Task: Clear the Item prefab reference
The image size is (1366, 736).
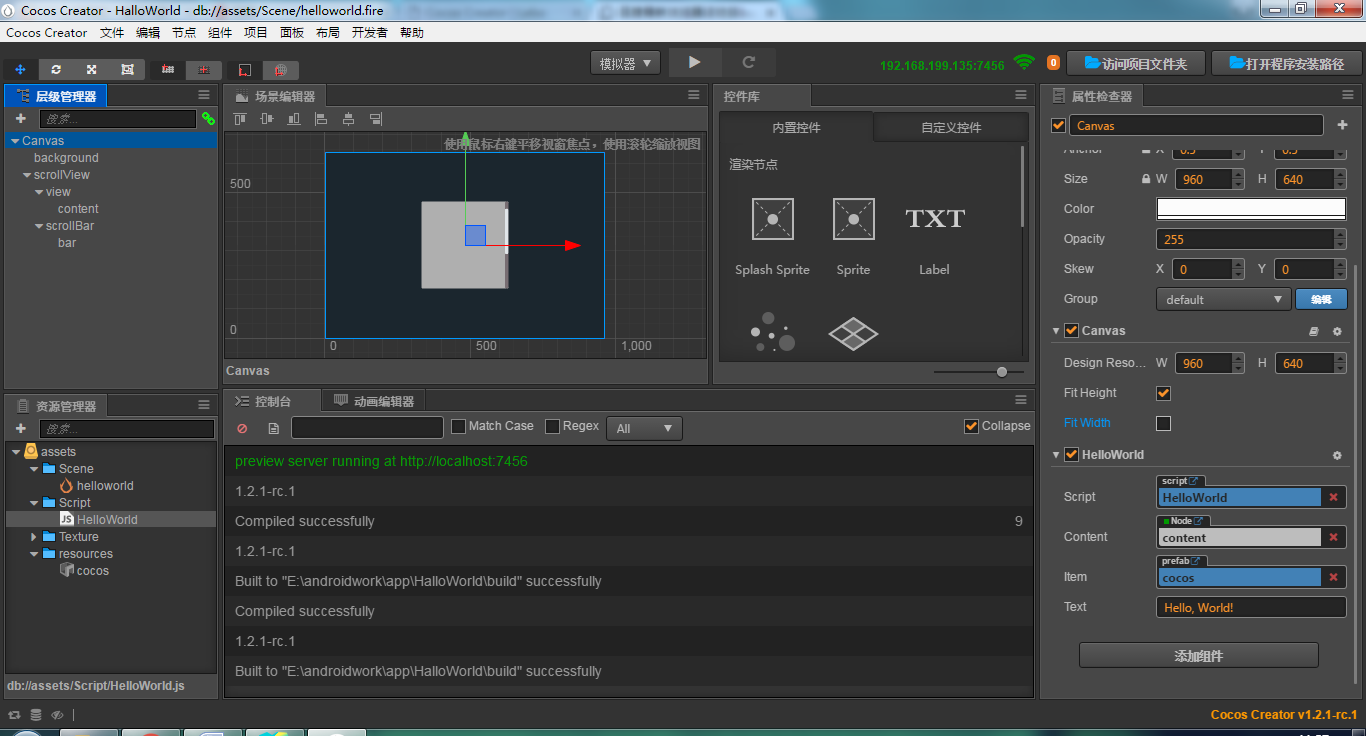Action: (1333, 577)
